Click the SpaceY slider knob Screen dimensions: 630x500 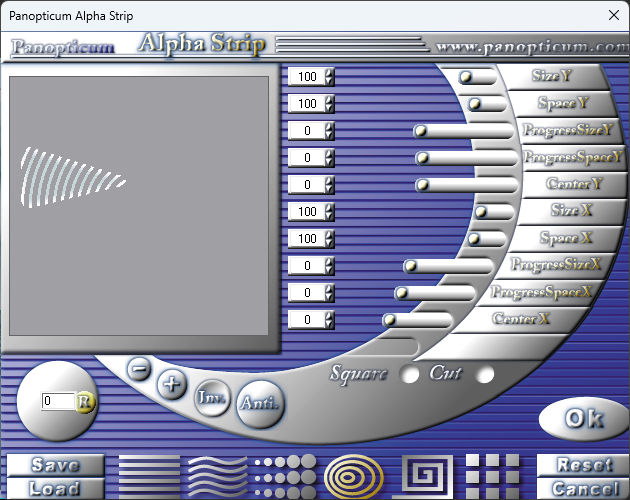point(475,104)
